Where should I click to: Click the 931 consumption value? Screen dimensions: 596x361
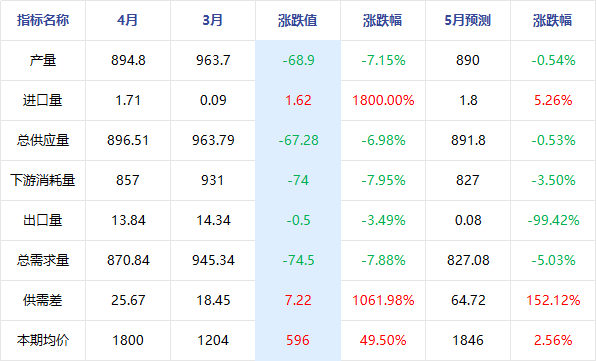click(212, 180)
